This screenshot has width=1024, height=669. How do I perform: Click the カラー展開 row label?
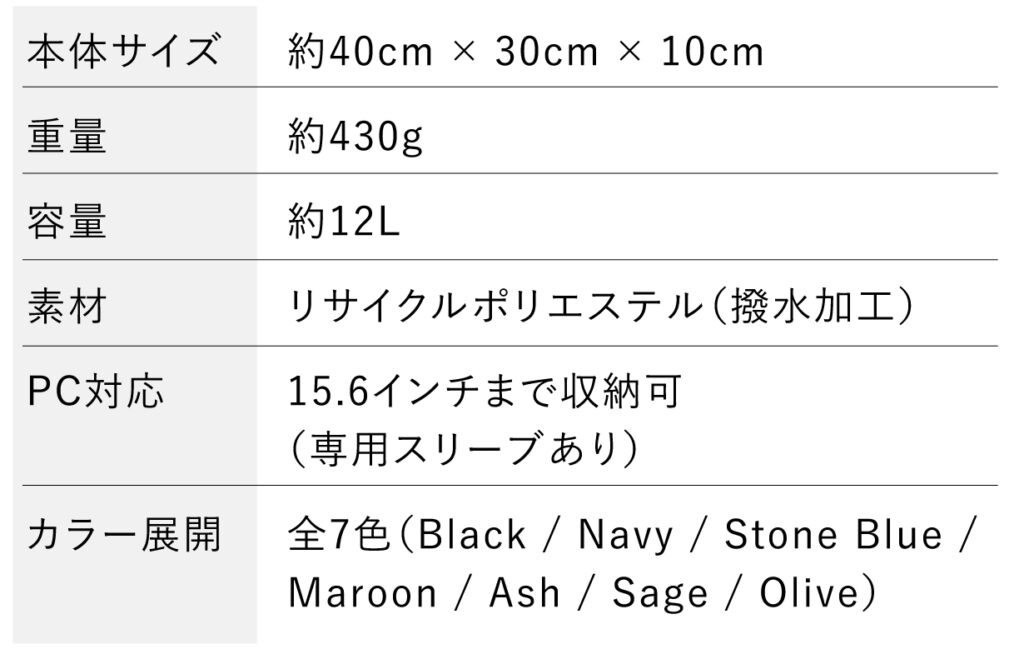click(123, 536)
